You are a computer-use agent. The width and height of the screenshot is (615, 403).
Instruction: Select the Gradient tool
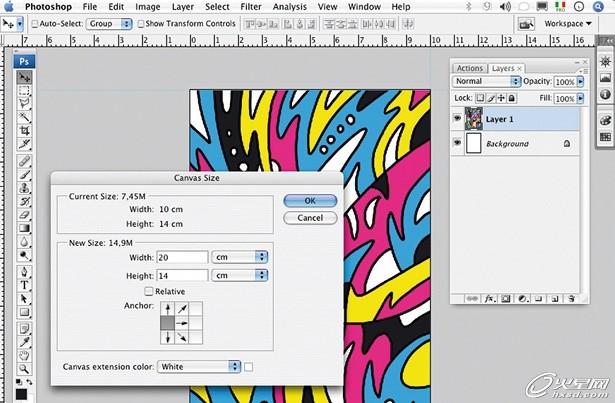coord(24,228)
